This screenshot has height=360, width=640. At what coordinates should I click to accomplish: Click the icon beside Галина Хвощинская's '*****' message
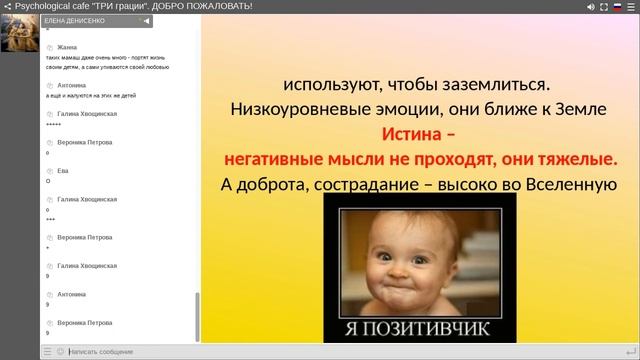pos(50,114)
